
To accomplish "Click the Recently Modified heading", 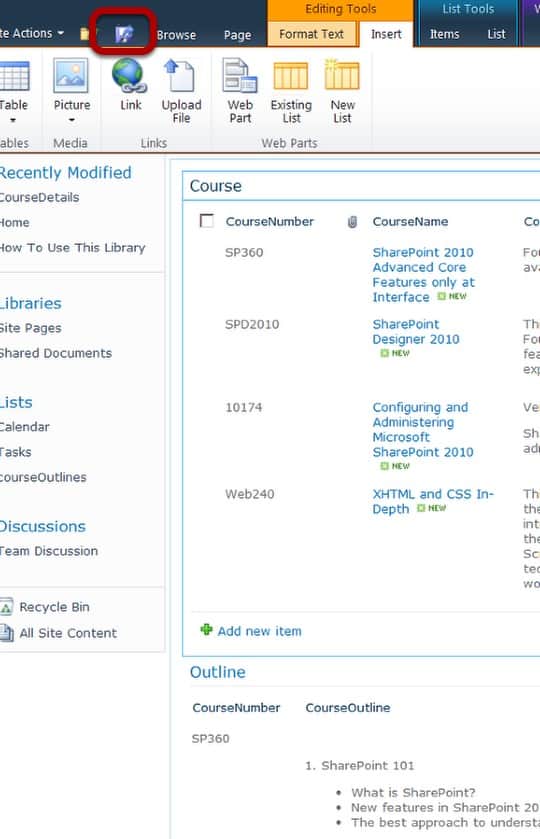I will point(65,173).
